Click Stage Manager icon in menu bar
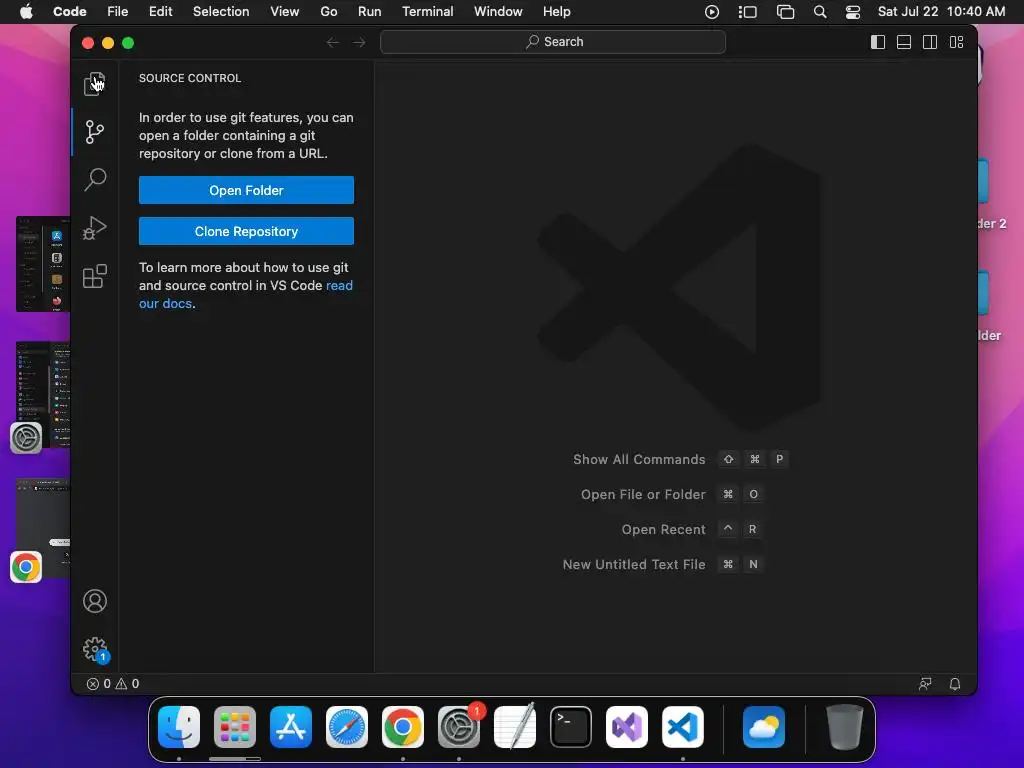 pos(747,12)
